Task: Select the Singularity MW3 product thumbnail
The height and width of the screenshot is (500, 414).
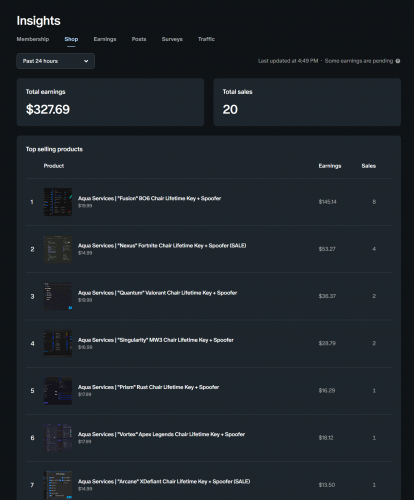Action: click(58, 343)
